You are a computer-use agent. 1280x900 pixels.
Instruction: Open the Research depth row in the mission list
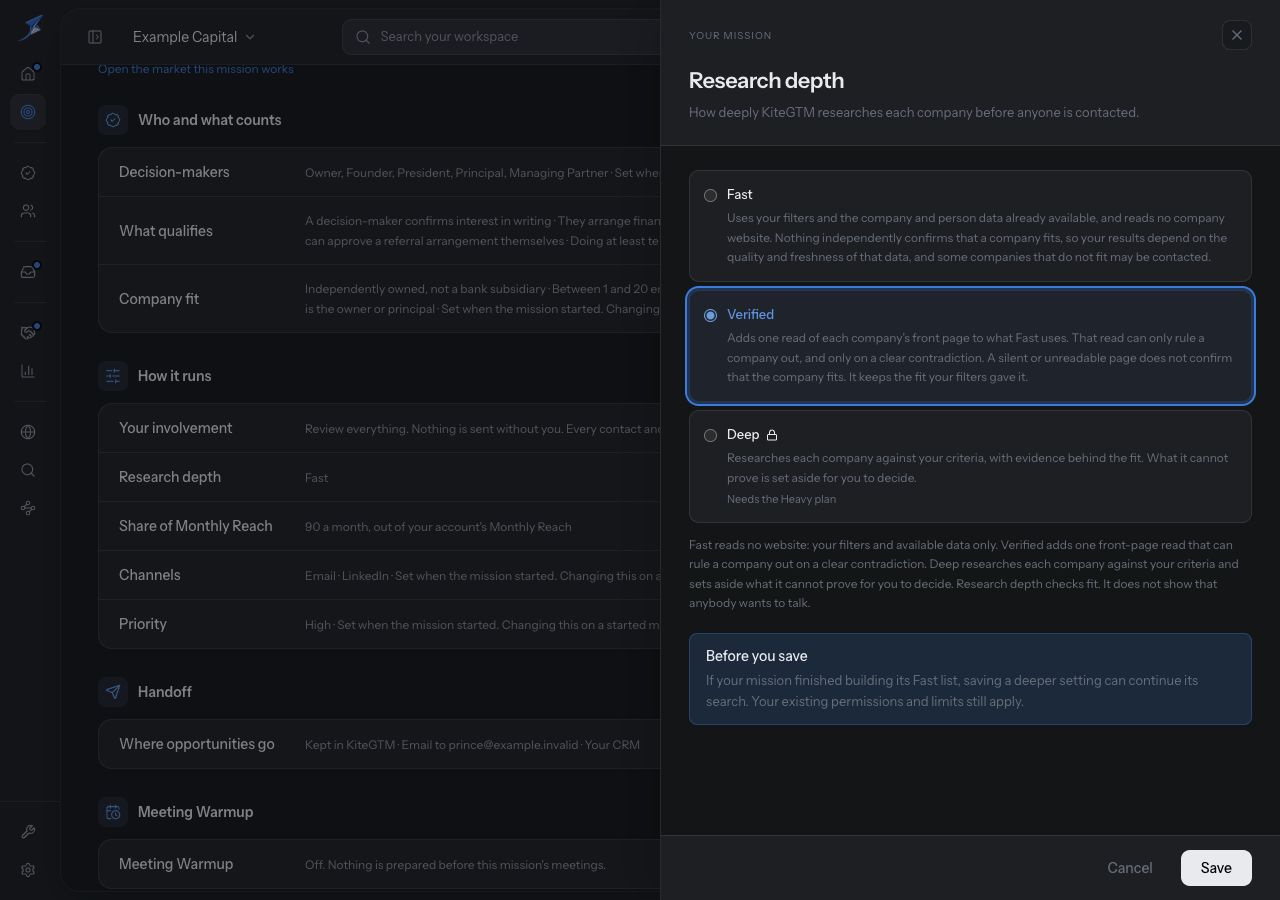tap(380, 477)
